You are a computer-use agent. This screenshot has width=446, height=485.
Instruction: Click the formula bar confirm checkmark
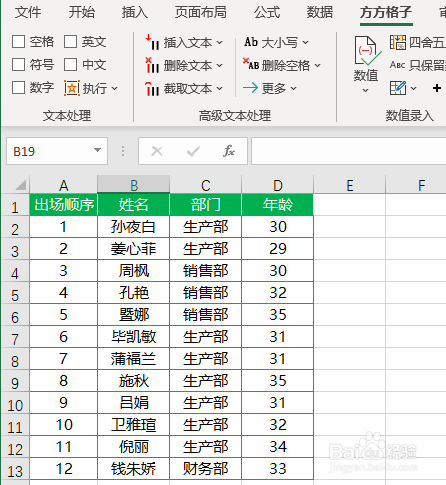(193, 151)
